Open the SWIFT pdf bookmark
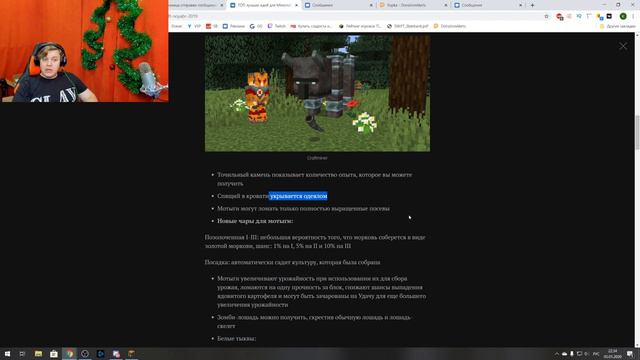The width and height of the screenshot is (640, 360). pyautogui.click(x=408, y=26)
